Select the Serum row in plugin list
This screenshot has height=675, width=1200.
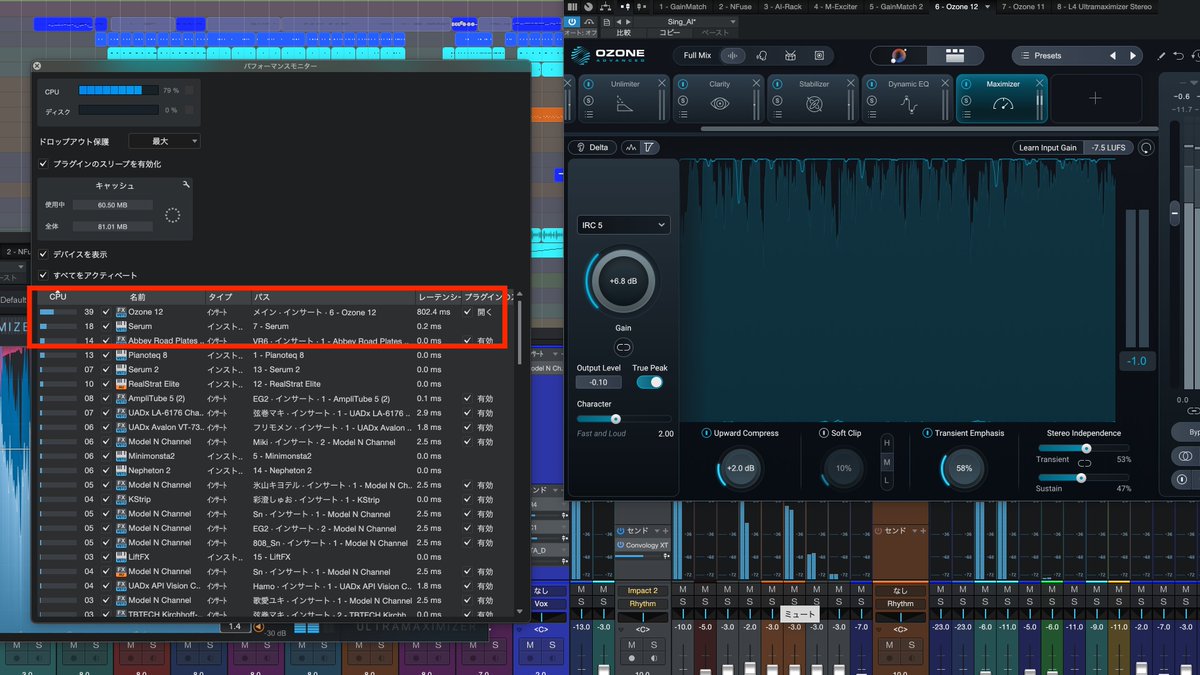(277, 326)
